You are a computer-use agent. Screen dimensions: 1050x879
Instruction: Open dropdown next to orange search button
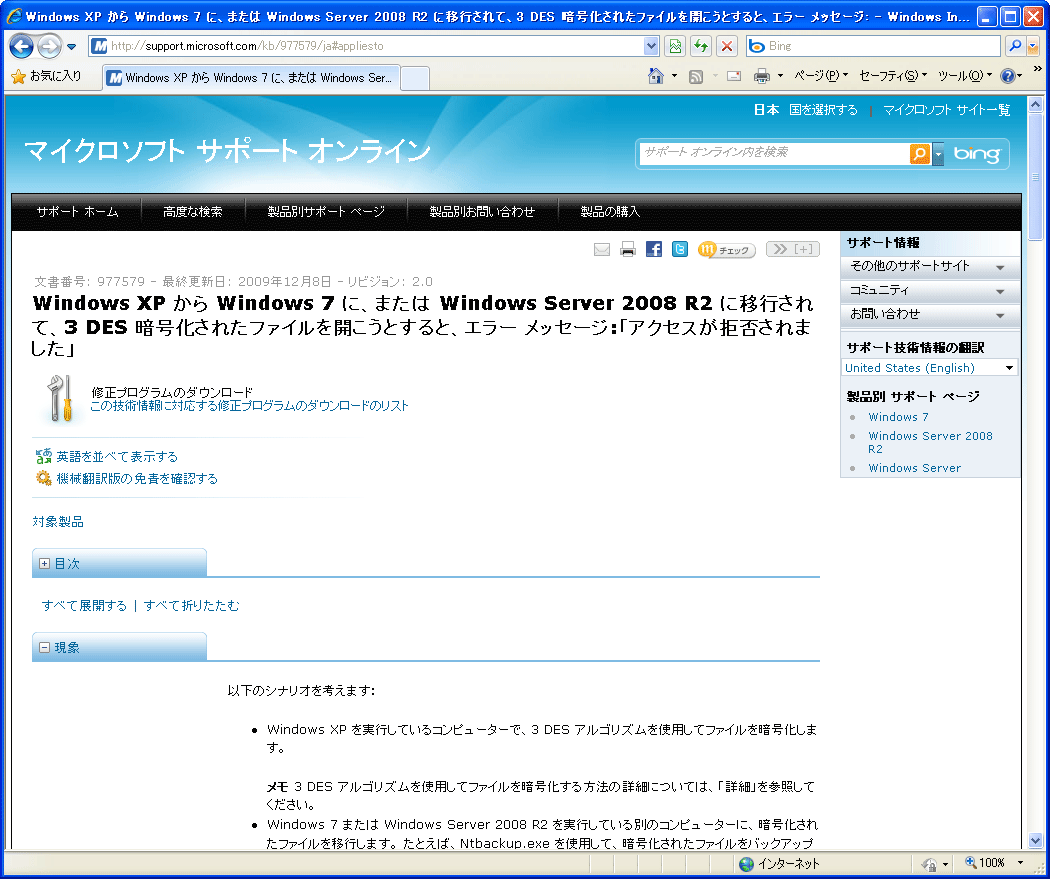(938, 154)
